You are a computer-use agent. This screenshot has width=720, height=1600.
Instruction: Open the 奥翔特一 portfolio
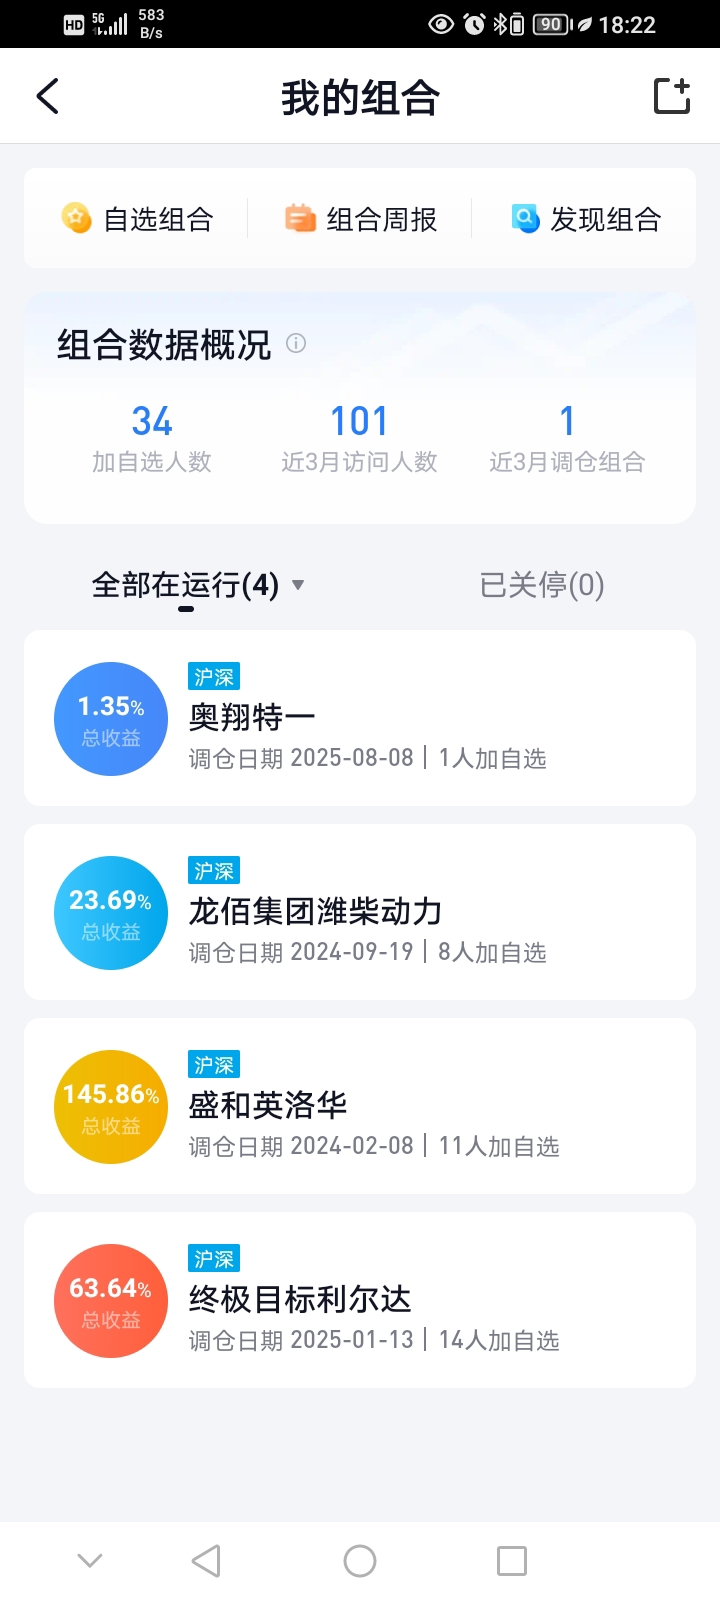[360, 718]
